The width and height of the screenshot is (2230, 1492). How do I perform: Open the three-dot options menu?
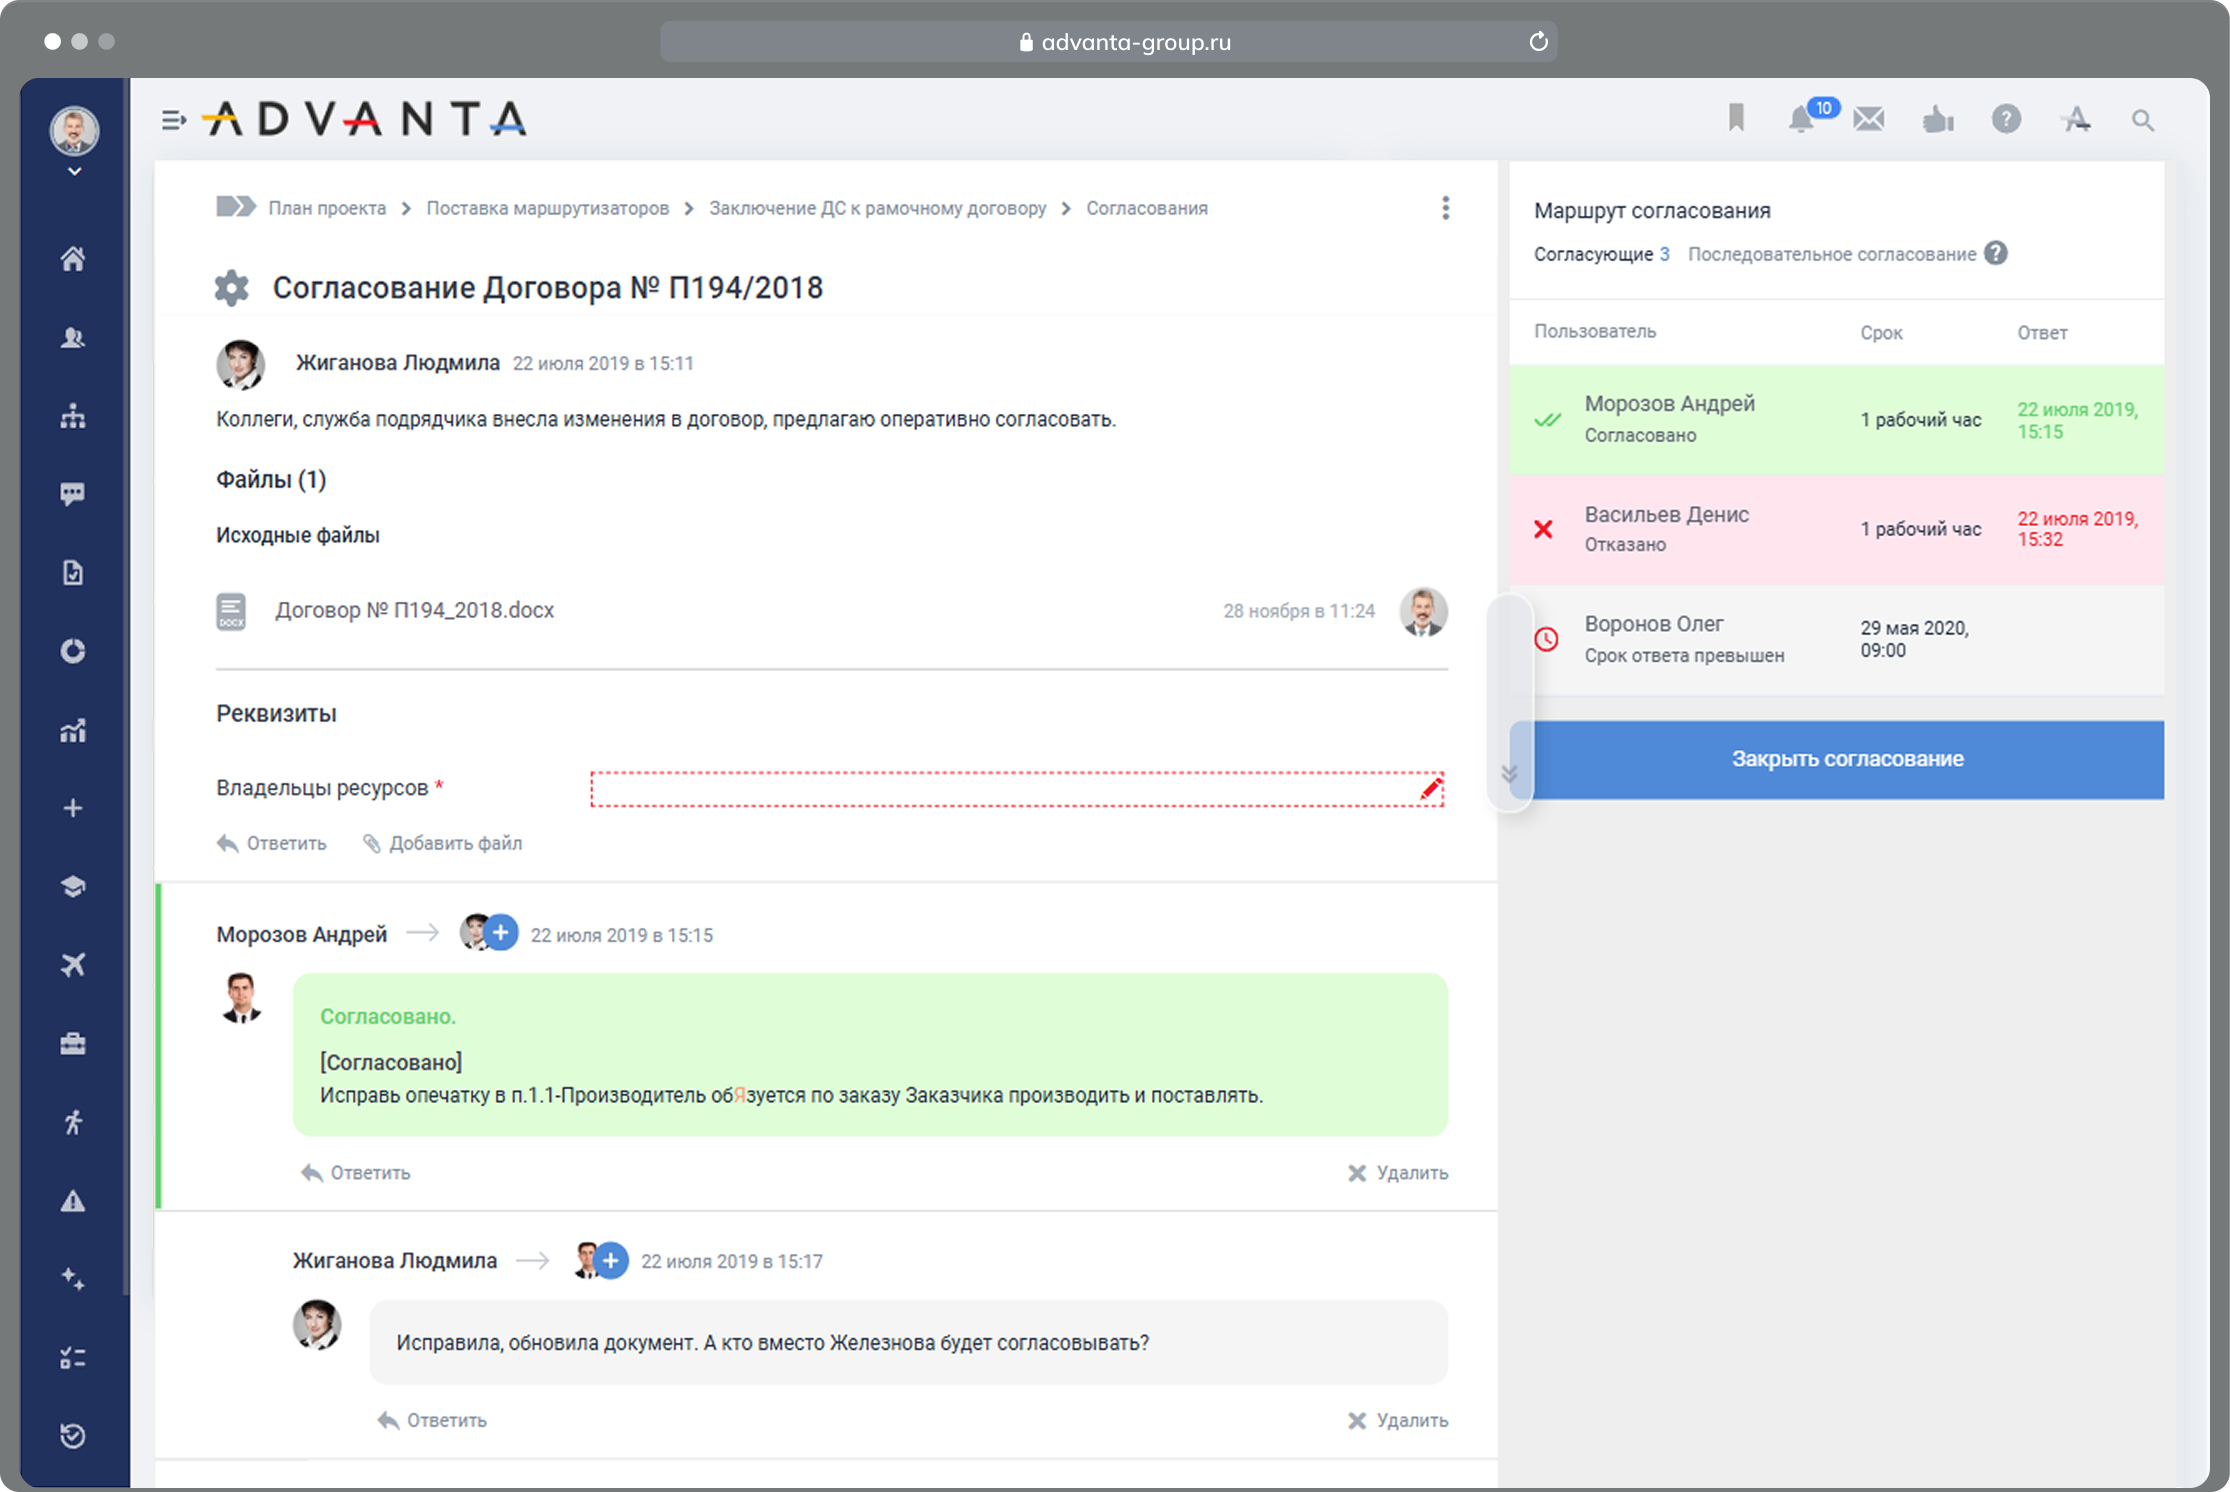(1446, 208)
